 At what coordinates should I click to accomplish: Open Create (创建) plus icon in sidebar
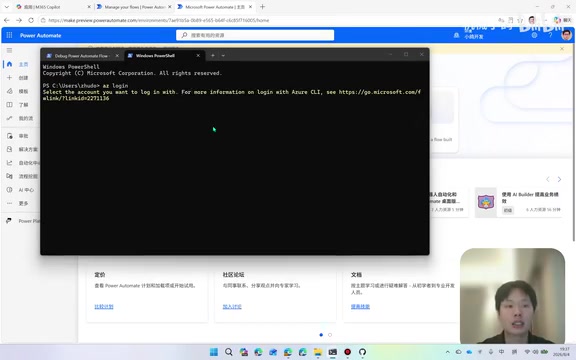[10, 78]
